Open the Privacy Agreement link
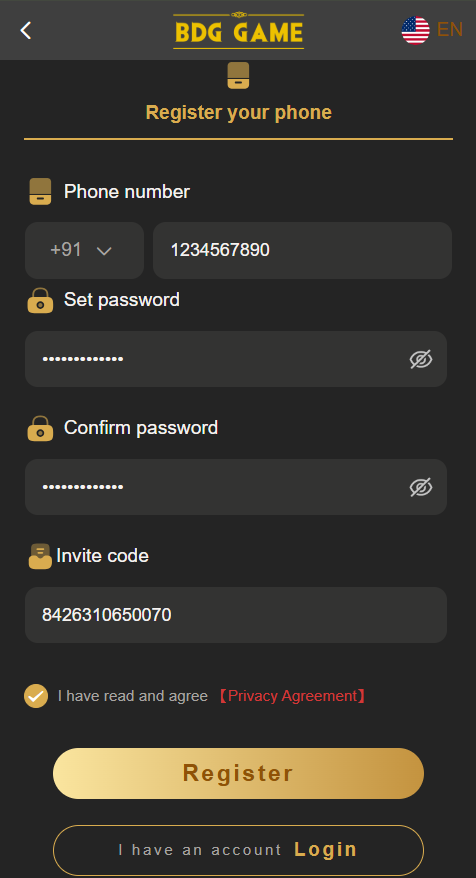The image size is (476, 878). click(292, 696)
